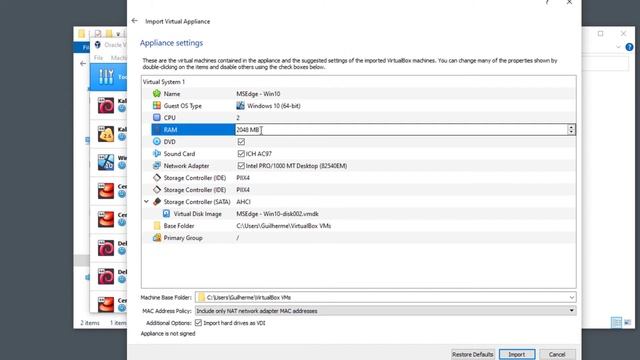This screenshot has height=360, width=640.
Task: Switch File Explorer to large icons view
Action: tap(628, 322)
